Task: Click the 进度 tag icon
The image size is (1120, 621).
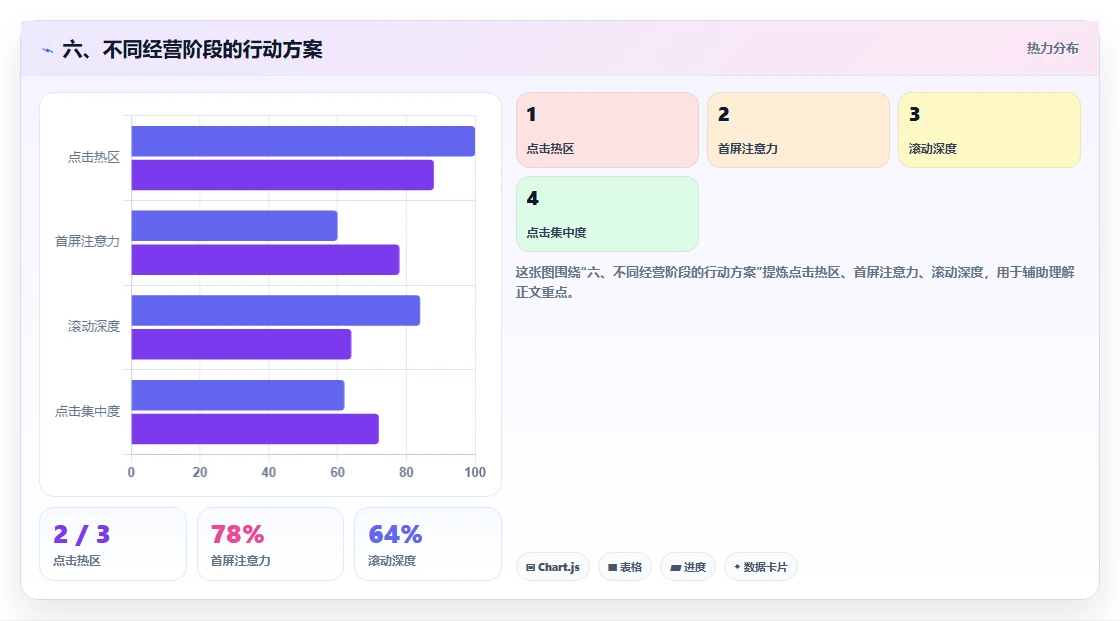Action: point(675,567)
